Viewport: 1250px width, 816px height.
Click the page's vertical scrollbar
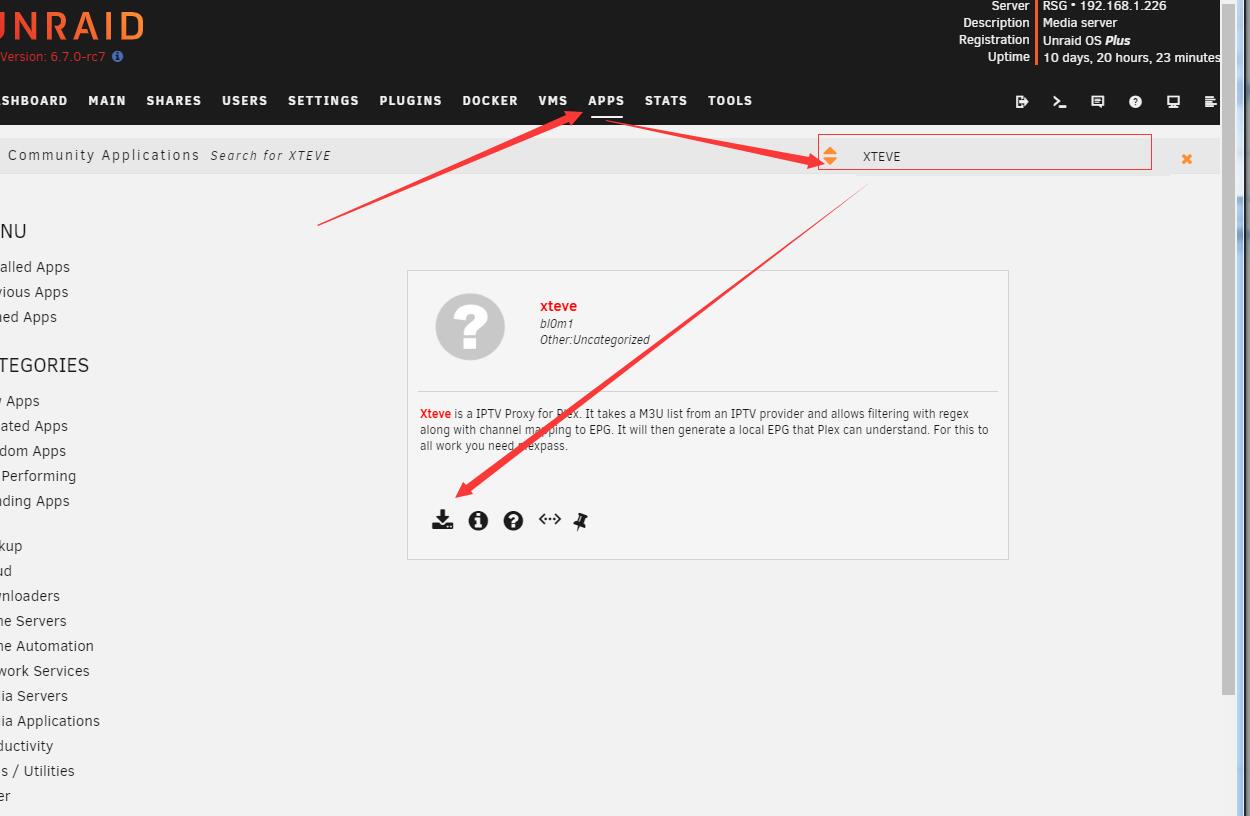(x=1229, y=350)
